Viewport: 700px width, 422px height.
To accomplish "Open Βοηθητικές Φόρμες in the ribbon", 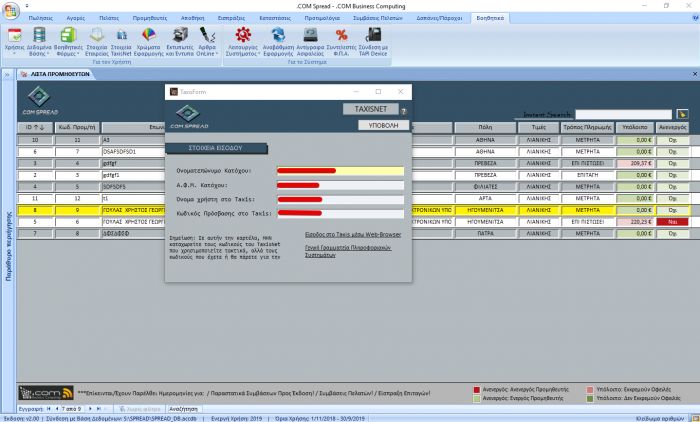I will click(68, 42).
